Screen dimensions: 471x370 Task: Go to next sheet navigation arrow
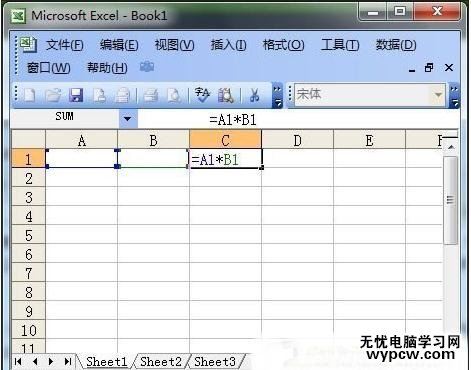pyautogui.click(x=51, y=361)
